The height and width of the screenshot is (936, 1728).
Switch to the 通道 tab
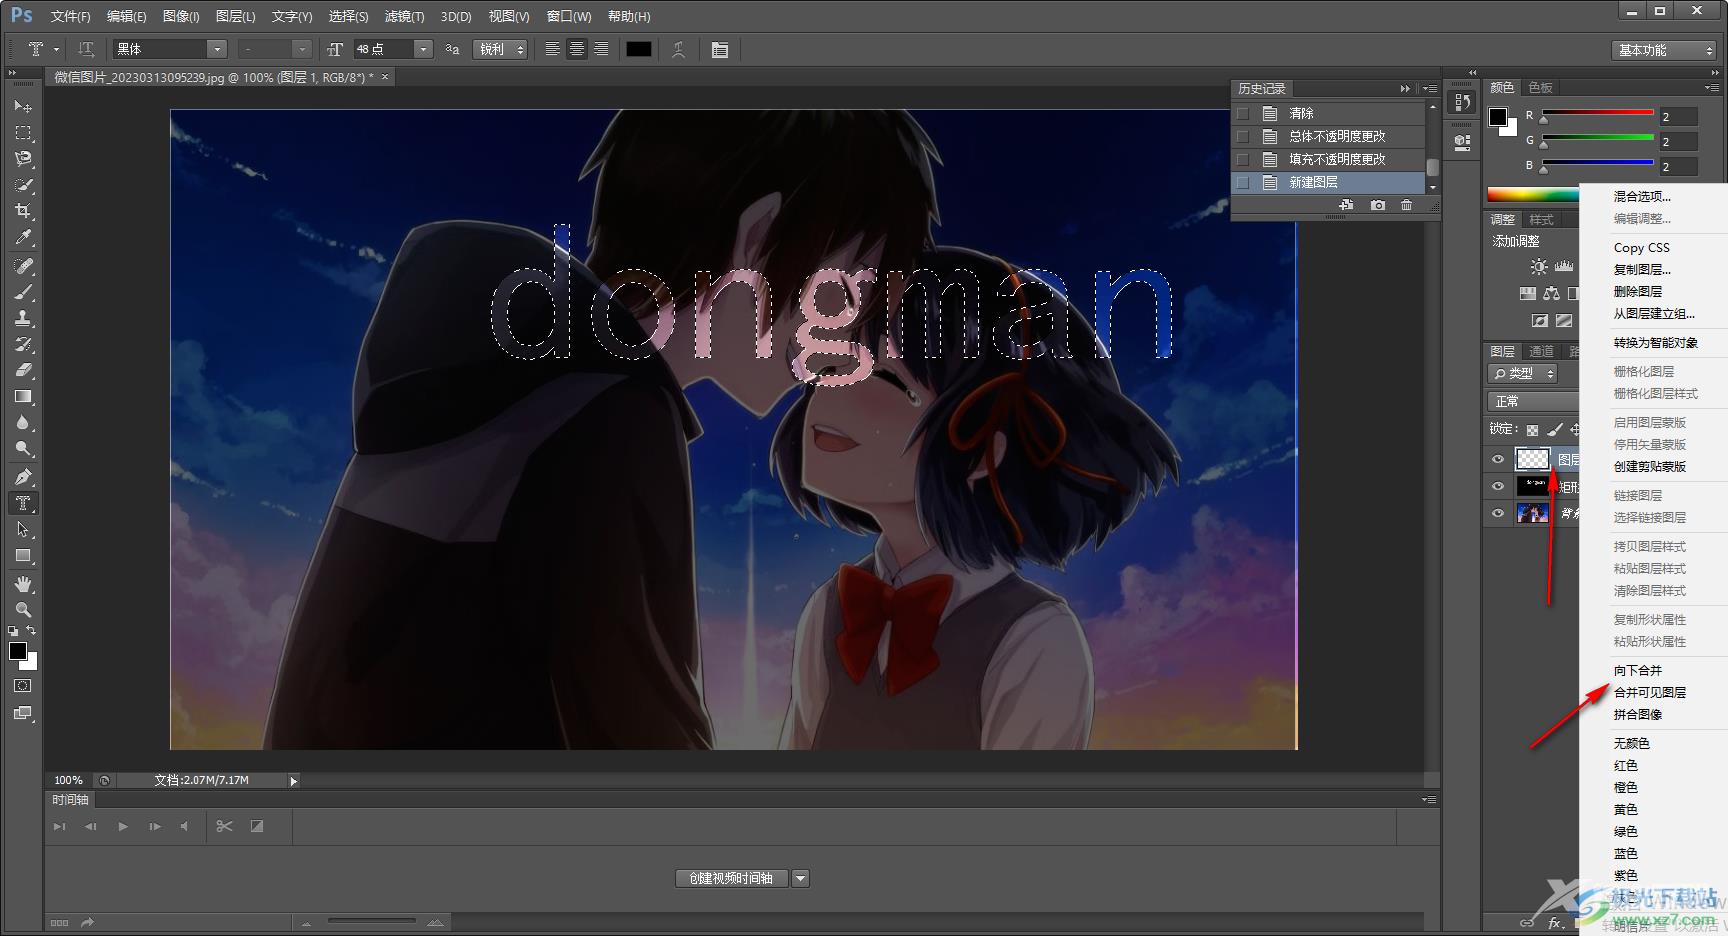click(1542, 351)
